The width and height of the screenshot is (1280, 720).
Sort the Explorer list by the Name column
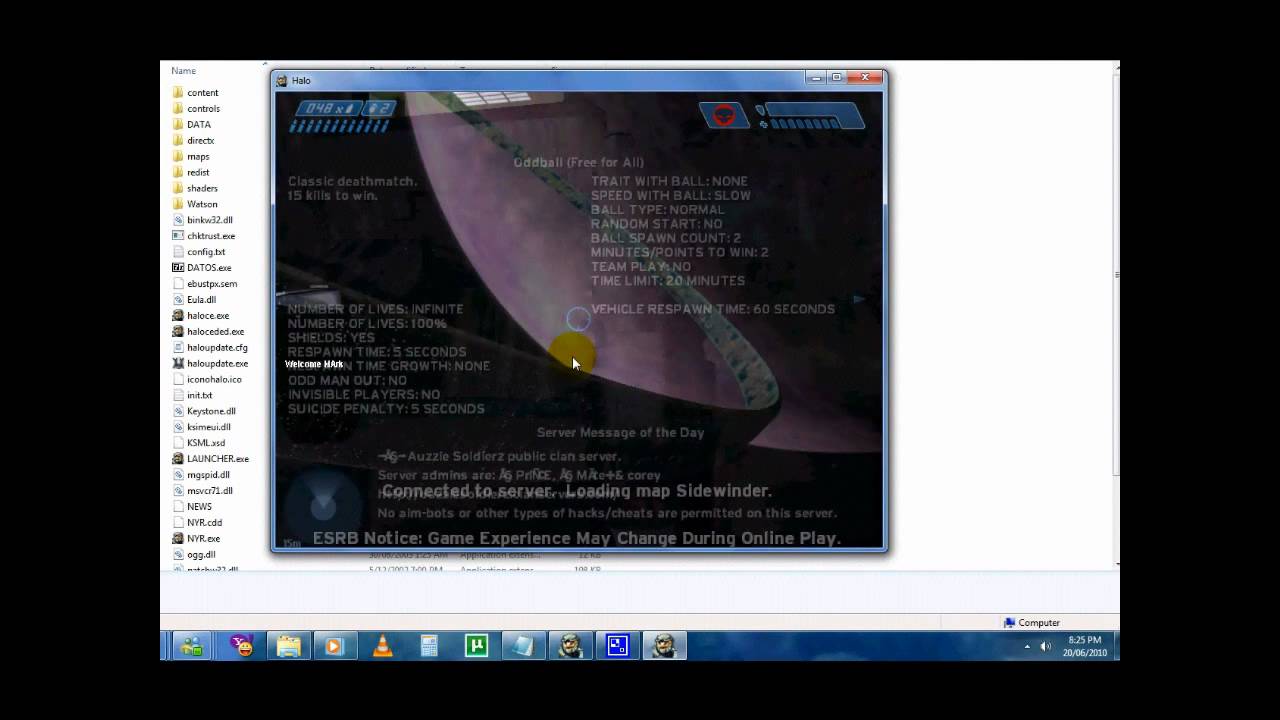(184, 71)
